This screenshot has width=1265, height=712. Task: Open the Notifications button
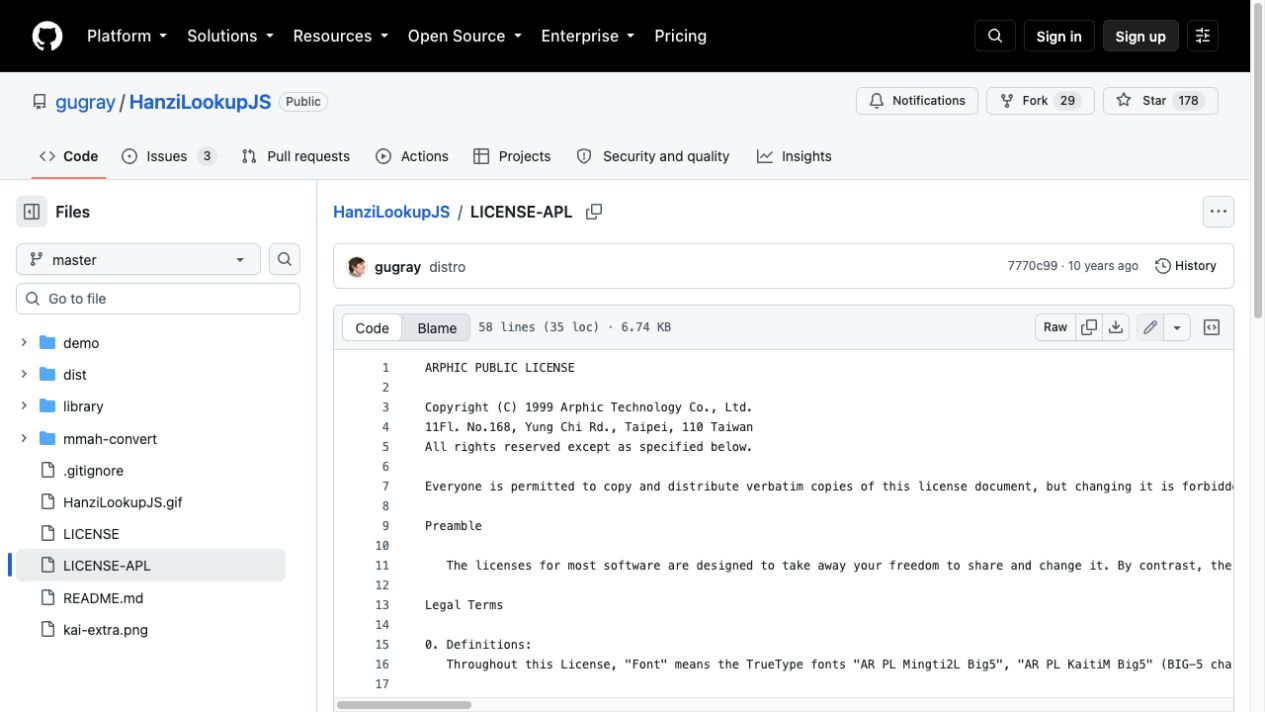point(917,101)
